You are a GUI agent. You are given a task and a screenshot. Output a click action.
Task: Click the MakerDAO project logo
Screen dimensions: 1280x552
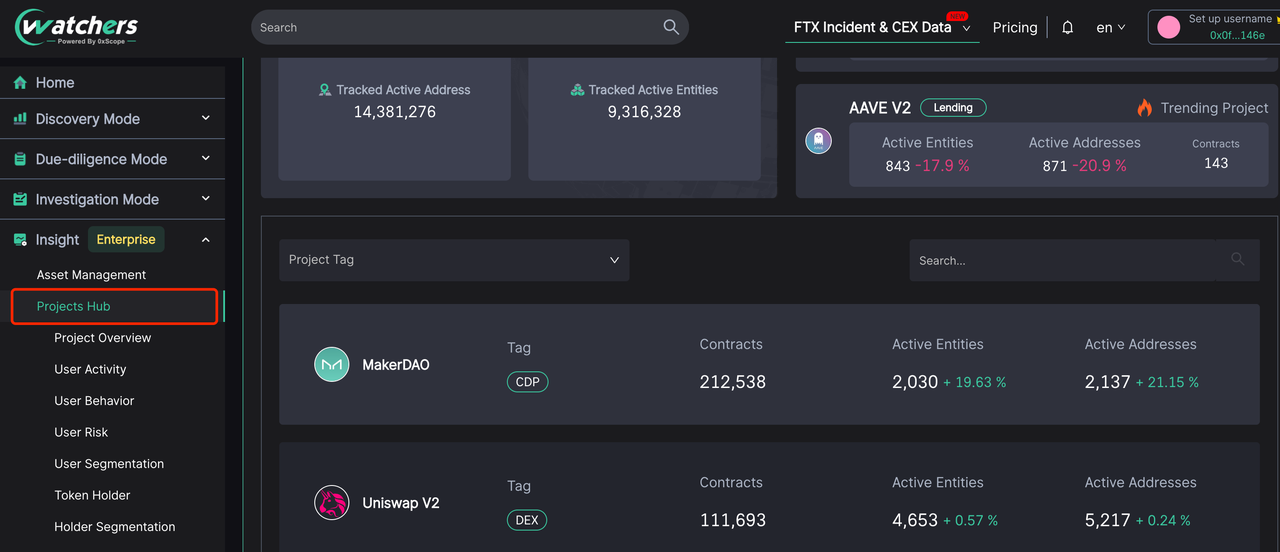click(x=331, y=365)
